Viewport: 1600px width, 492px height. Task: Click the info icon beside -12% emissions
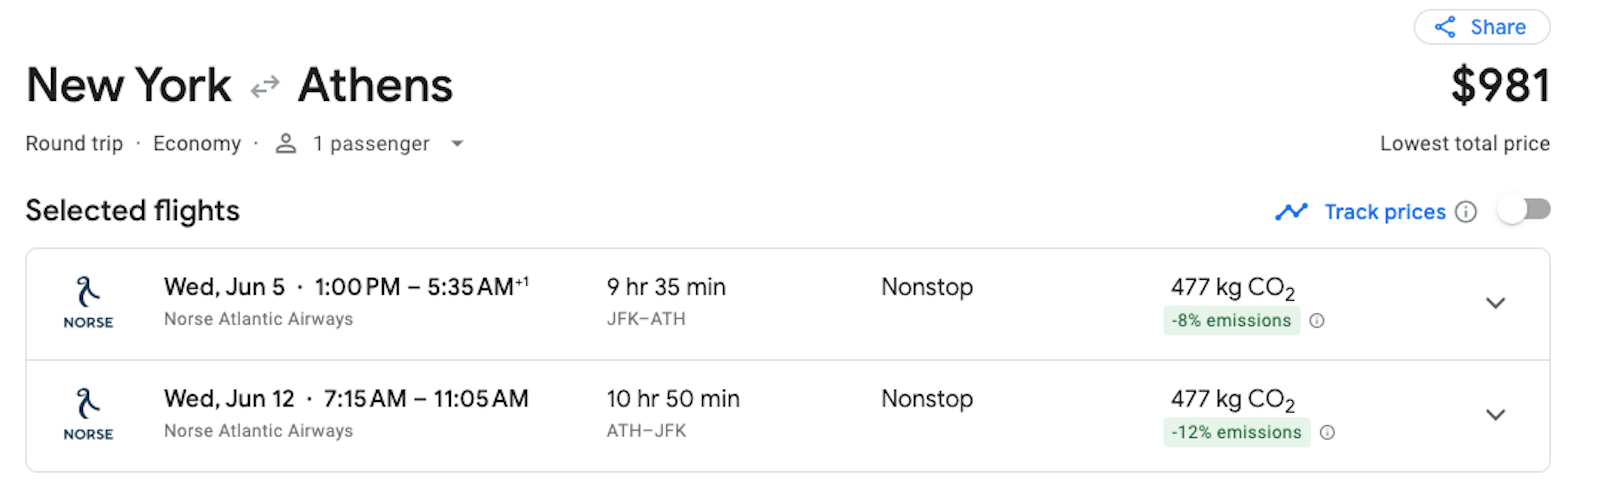pyautogui.click(x=1327, y=433)
